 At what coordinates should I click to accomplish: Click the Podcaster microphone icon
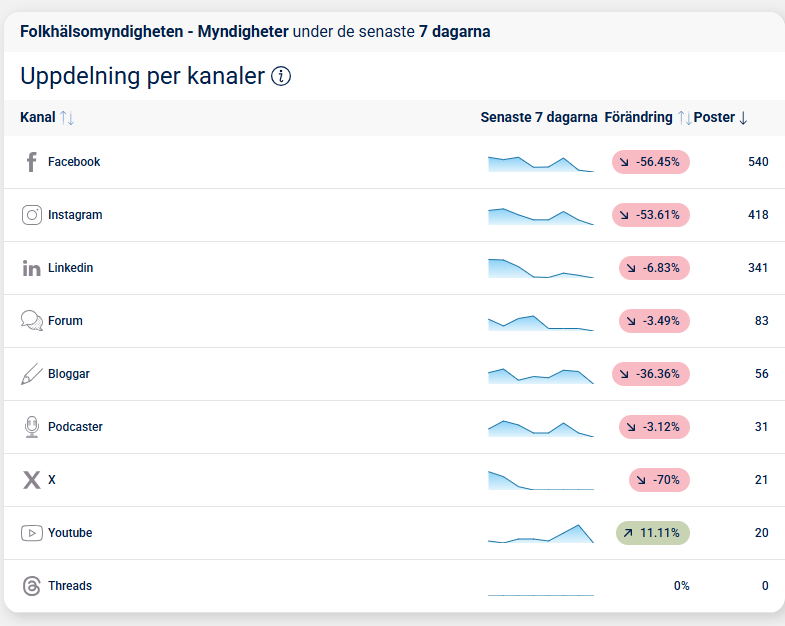pos(32,427)
